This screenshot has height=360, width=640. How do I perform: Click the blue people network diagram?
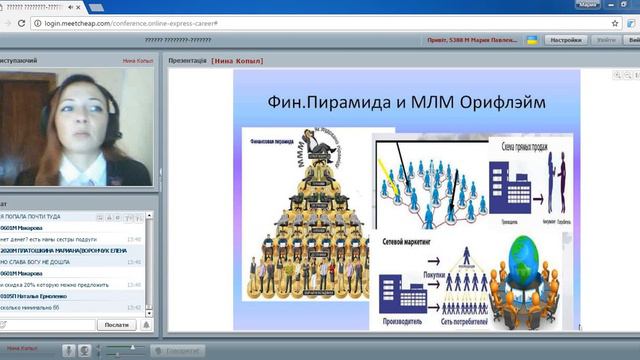432,186
